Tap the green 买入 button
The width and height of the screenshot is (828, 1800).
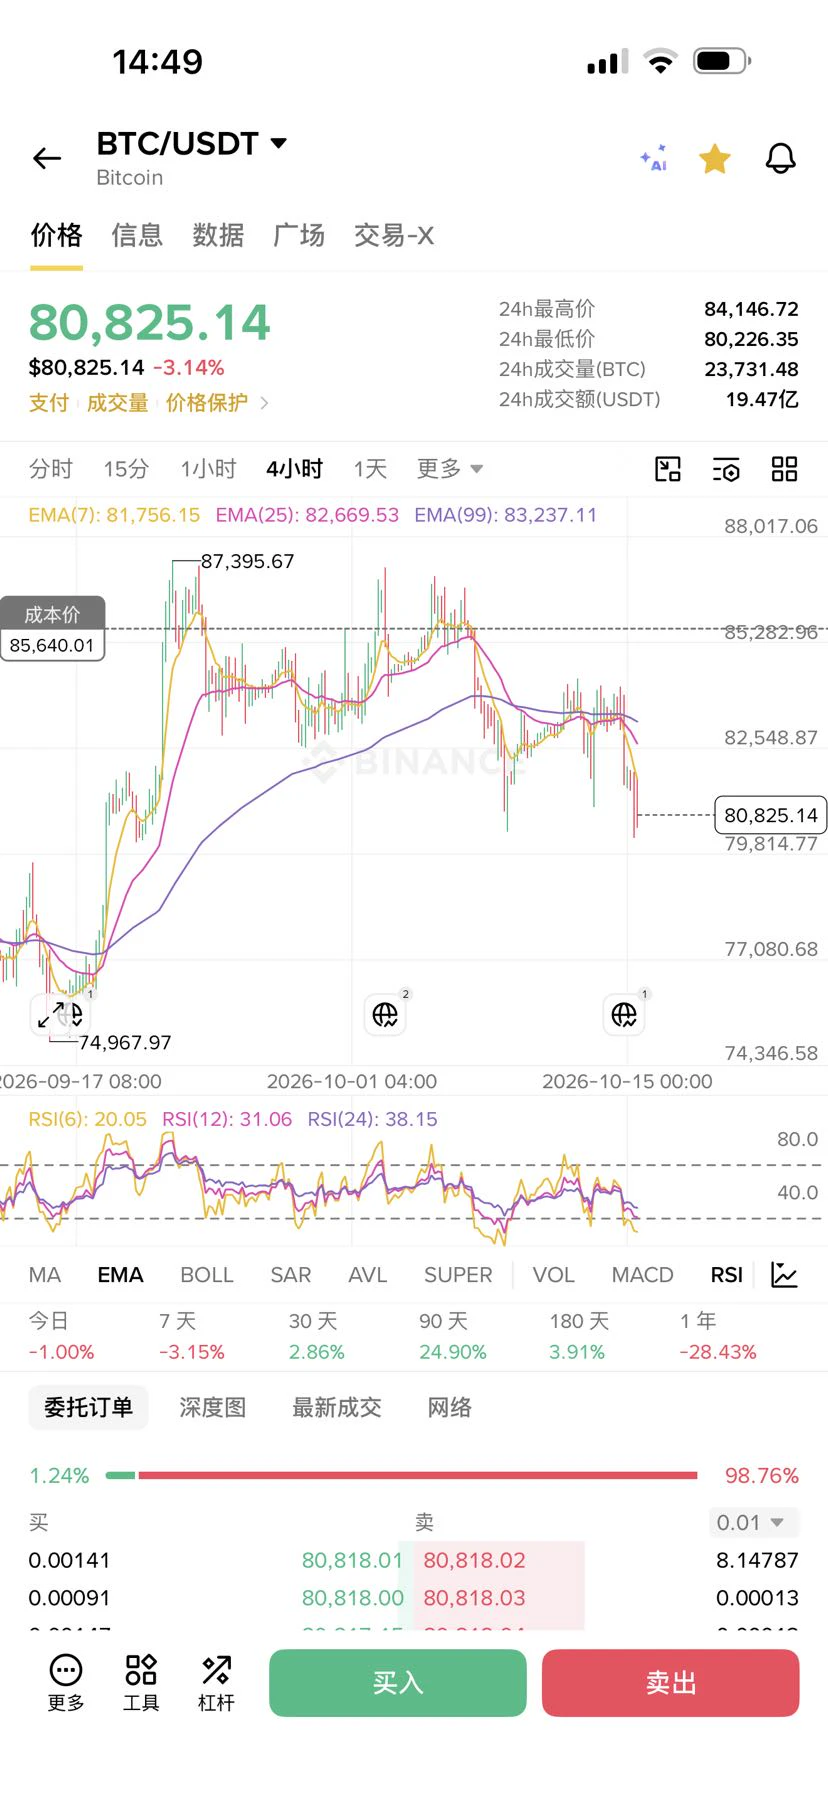pos(398,1683)
